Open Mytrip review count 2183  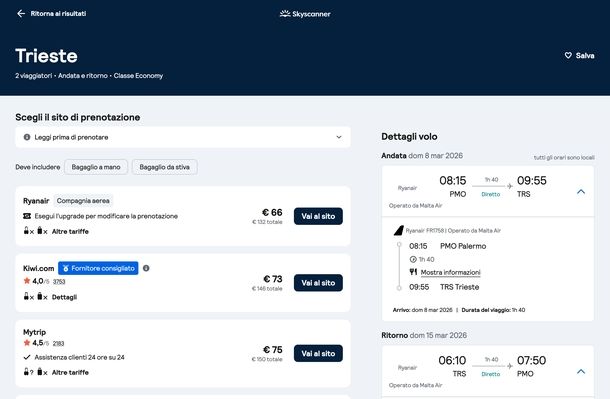(x=58, y=343)
